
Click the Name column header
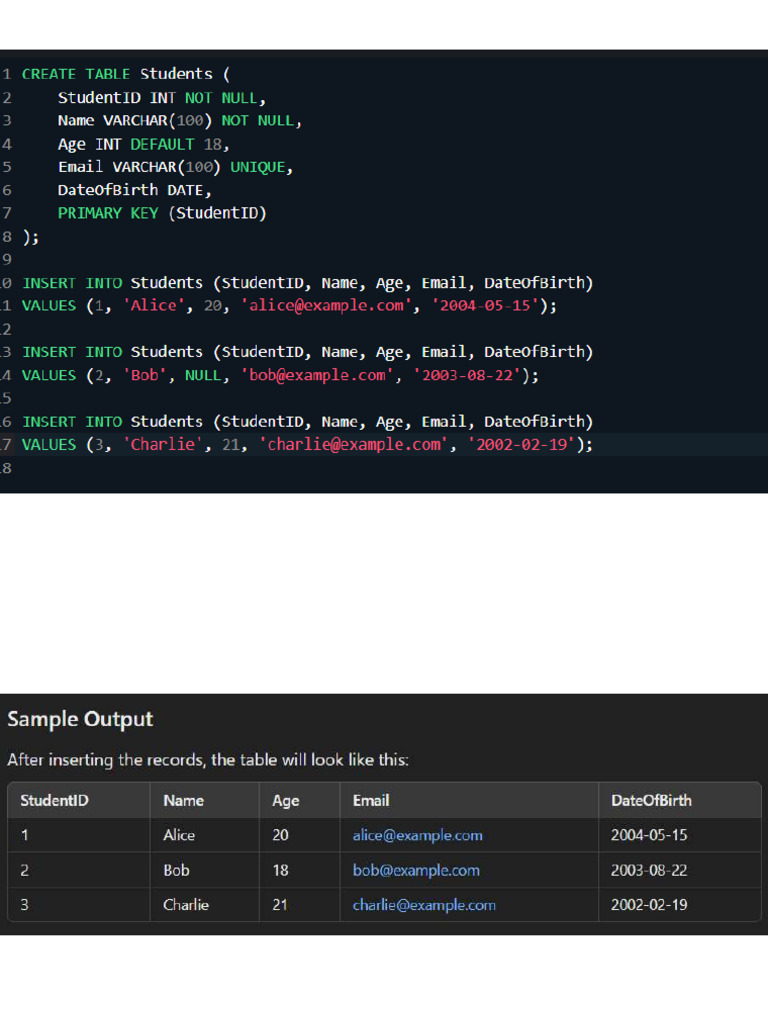(183, 800)
